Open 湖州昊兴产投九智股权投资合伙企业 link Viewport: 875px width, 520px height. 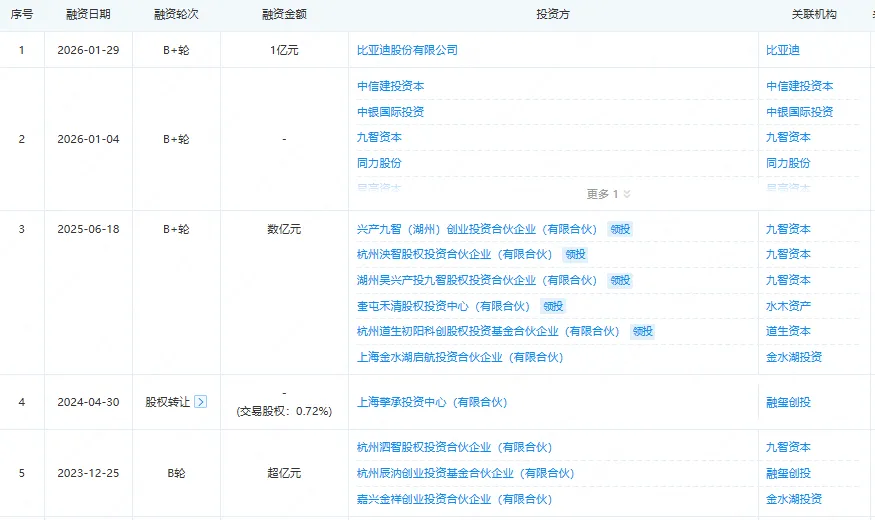tap(477, 280)
